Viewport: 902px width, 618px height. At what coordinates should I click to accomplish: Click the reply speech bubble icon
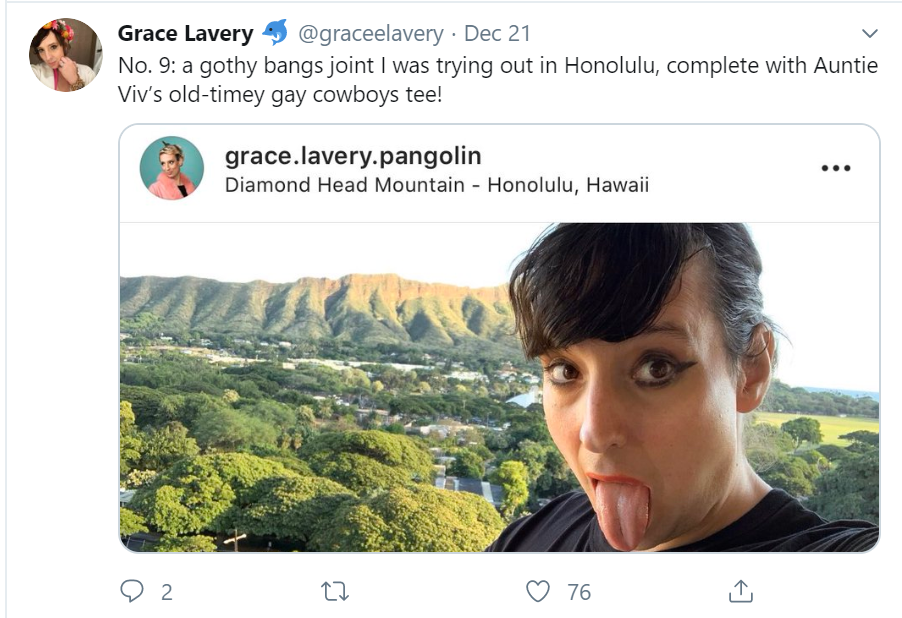(132, 591)
